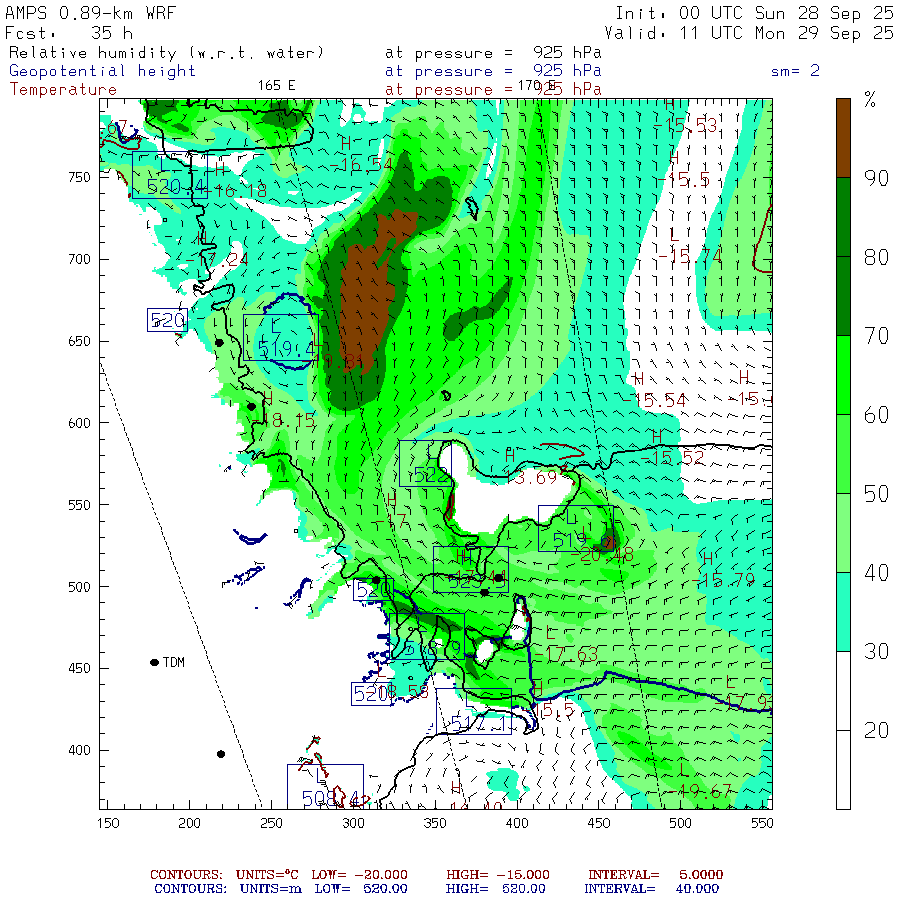Click the "-16.54" high temperature label
Image resolution: width=900 pixels, height=900 pixels.
361,165
